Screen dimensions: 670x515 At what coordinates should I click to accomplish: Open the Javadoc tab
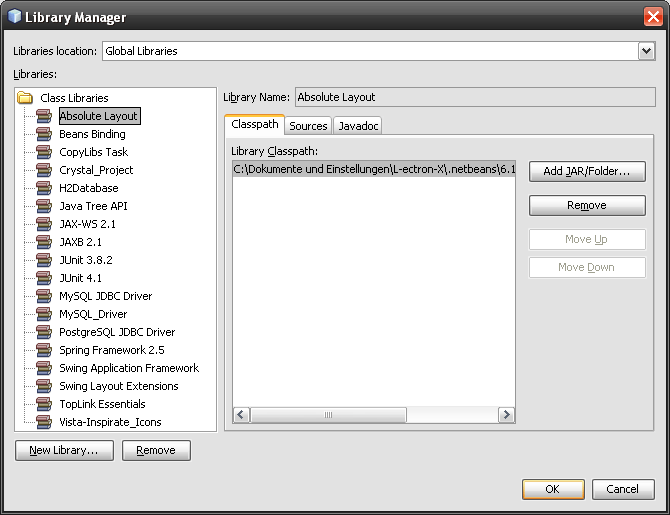(357, 126)
